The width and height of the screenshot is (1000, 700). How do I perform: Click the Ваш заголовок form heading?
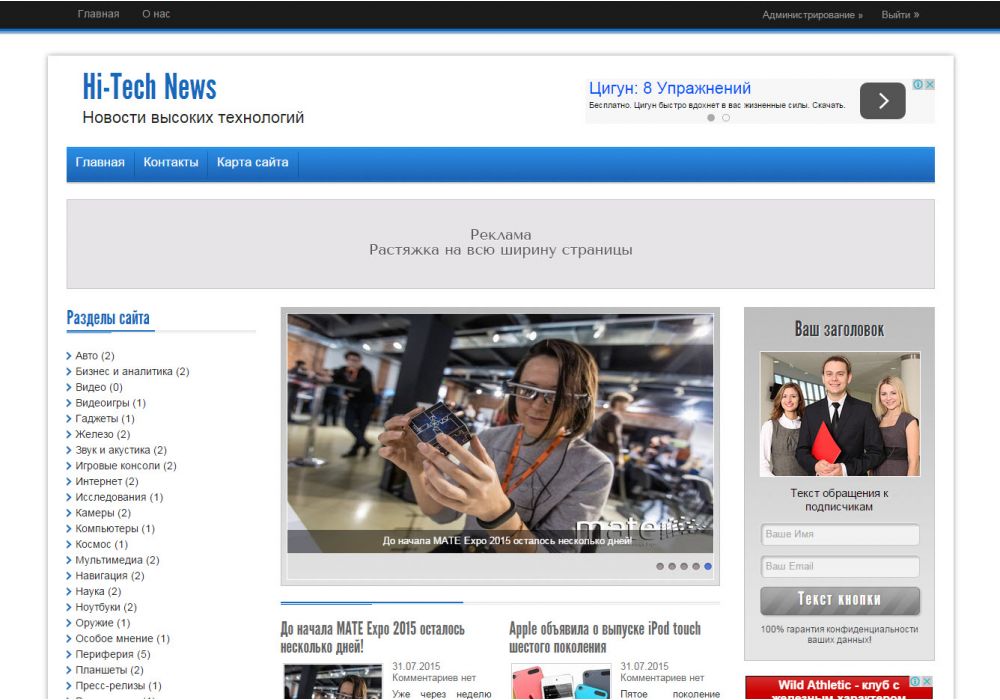point(839,330)
